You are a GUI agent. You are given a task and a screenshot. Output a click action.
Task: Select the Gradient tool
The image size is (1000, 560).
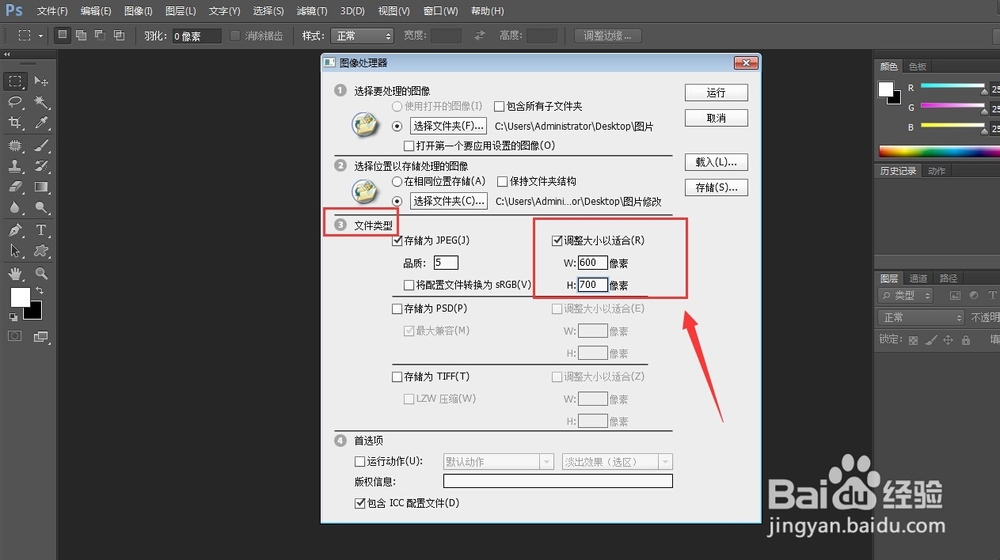(x=41, y=187)
